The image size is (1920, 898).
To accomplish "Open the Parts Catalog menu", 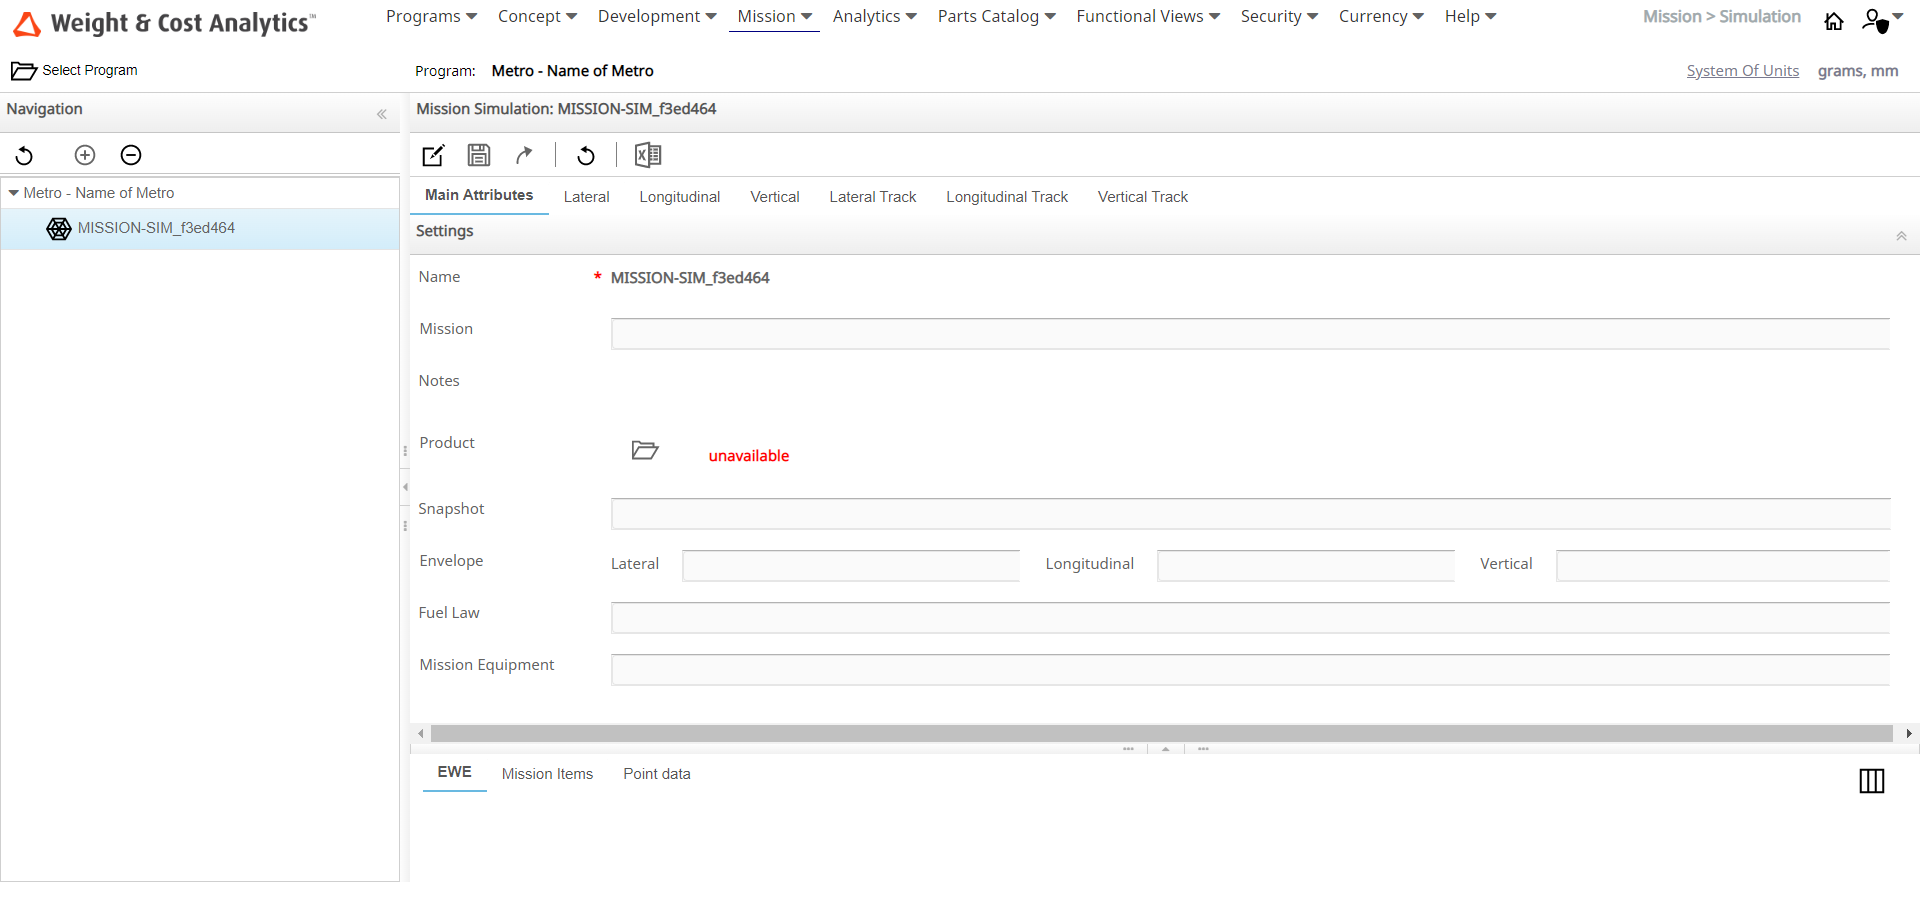I will click(x=996, y=17).
